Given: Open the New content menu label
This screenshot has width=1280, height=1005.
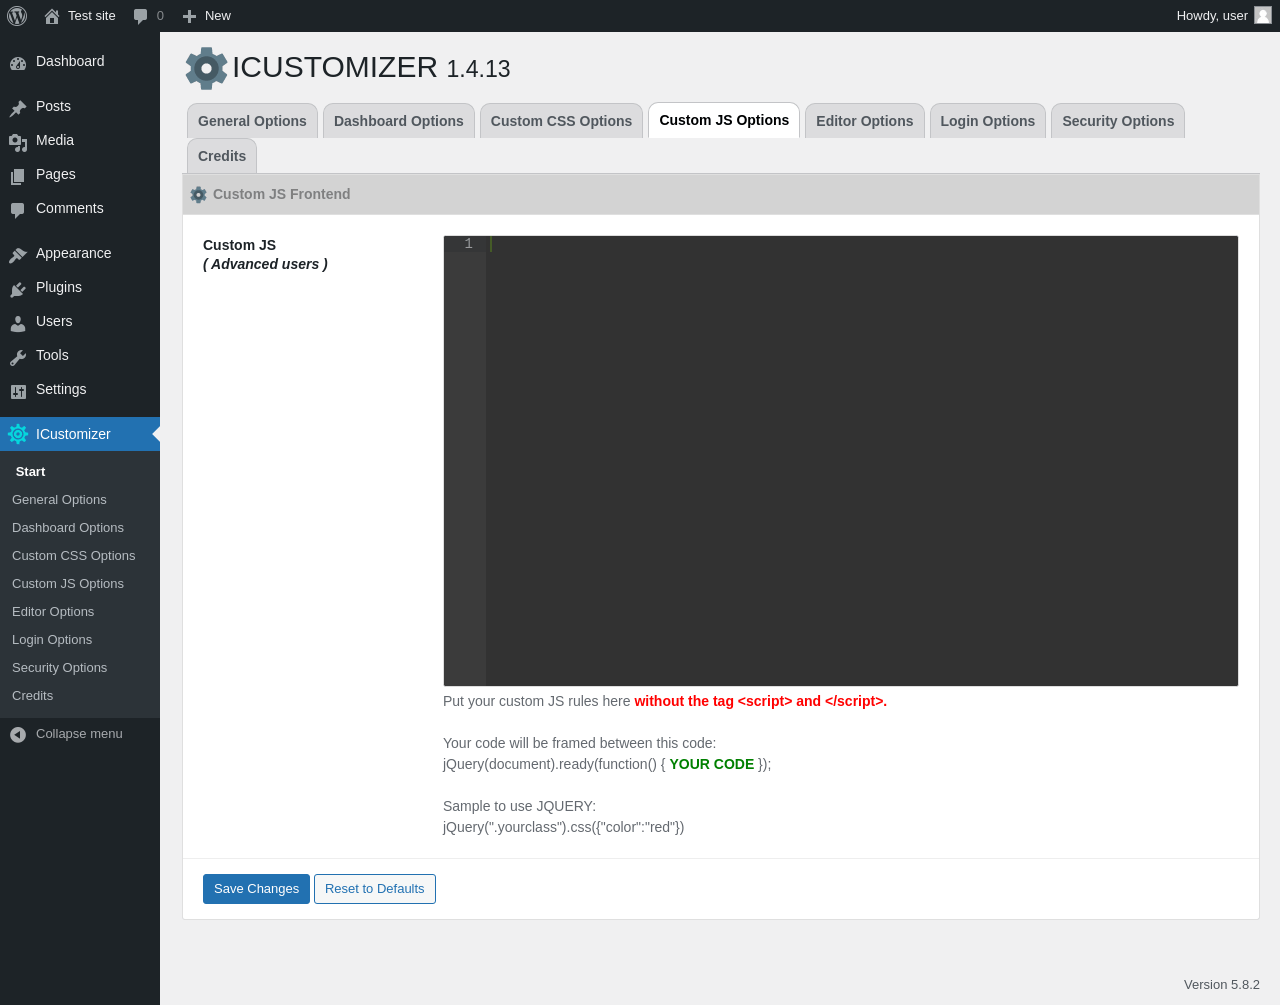Looking at the screenshot, I should click(x=218, y=16).
